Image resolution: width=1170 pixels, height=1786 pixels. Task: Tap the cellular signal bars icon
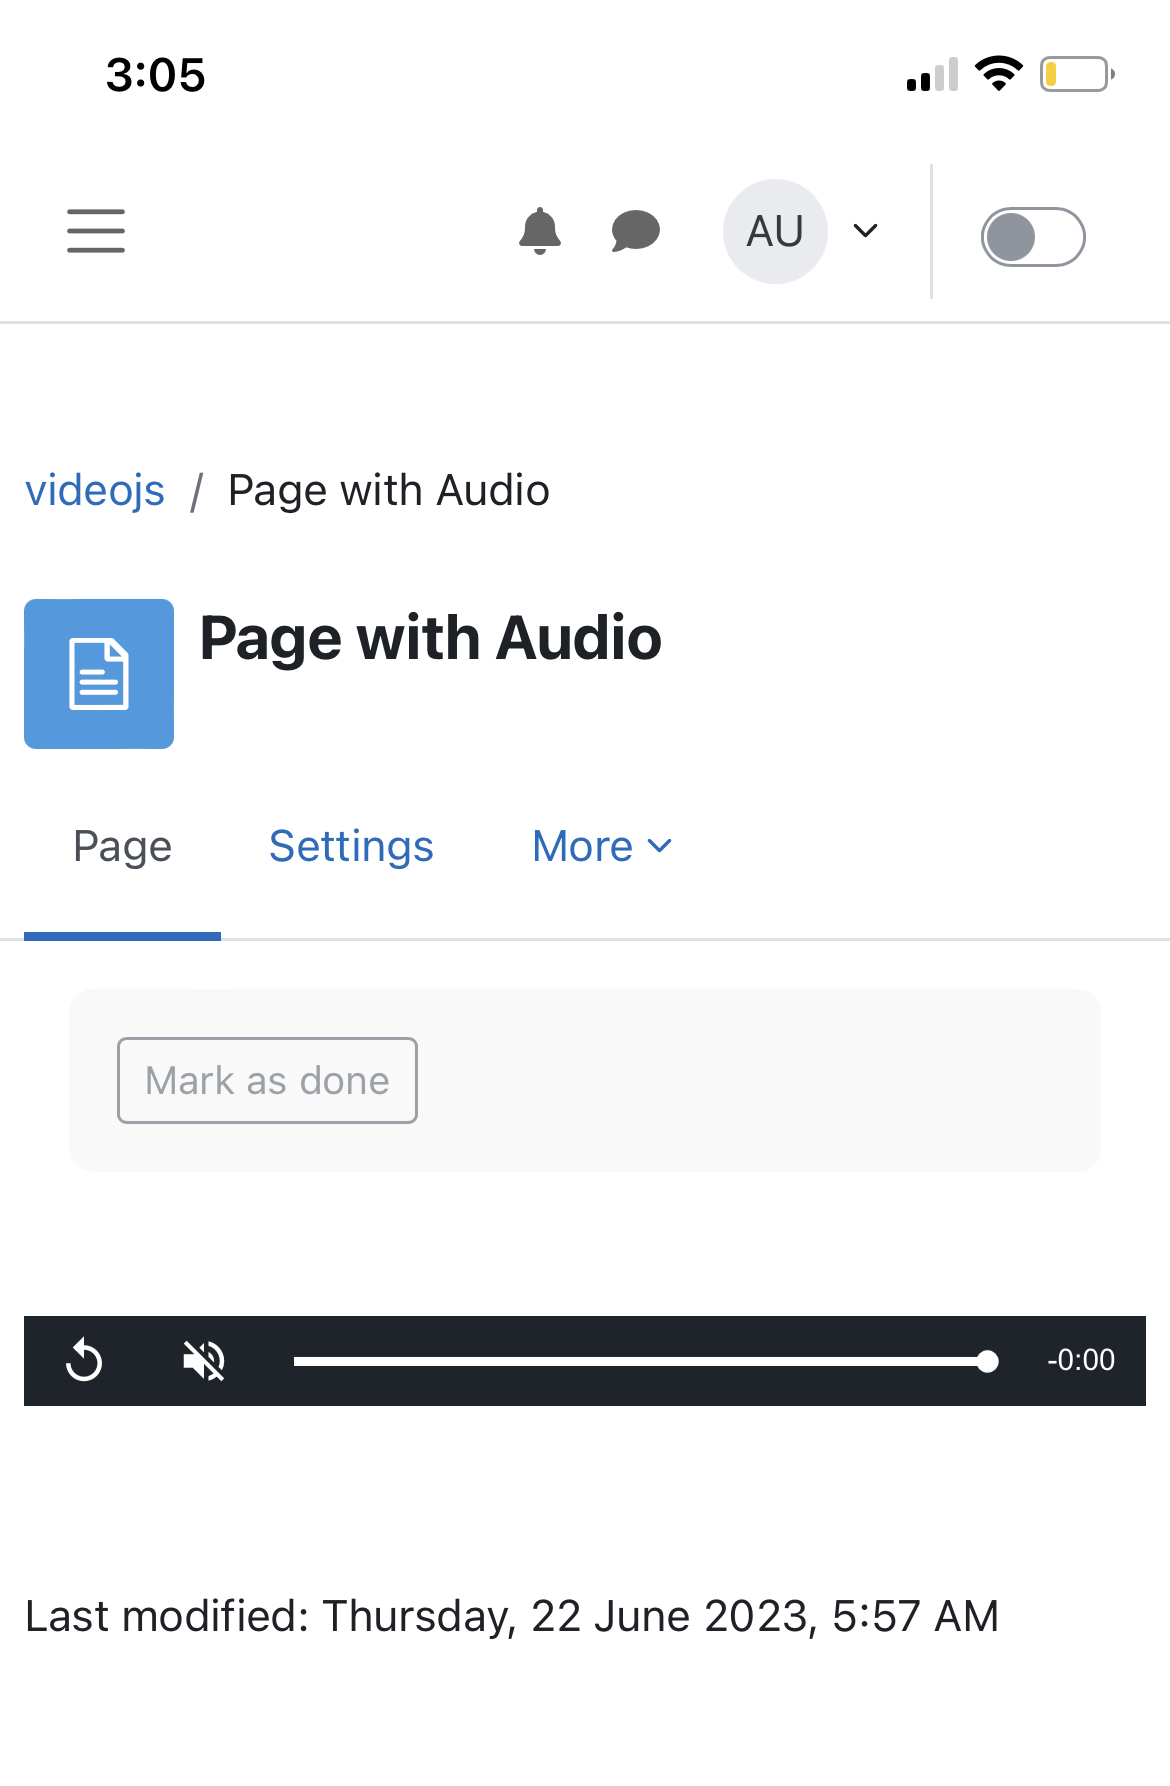932,75
